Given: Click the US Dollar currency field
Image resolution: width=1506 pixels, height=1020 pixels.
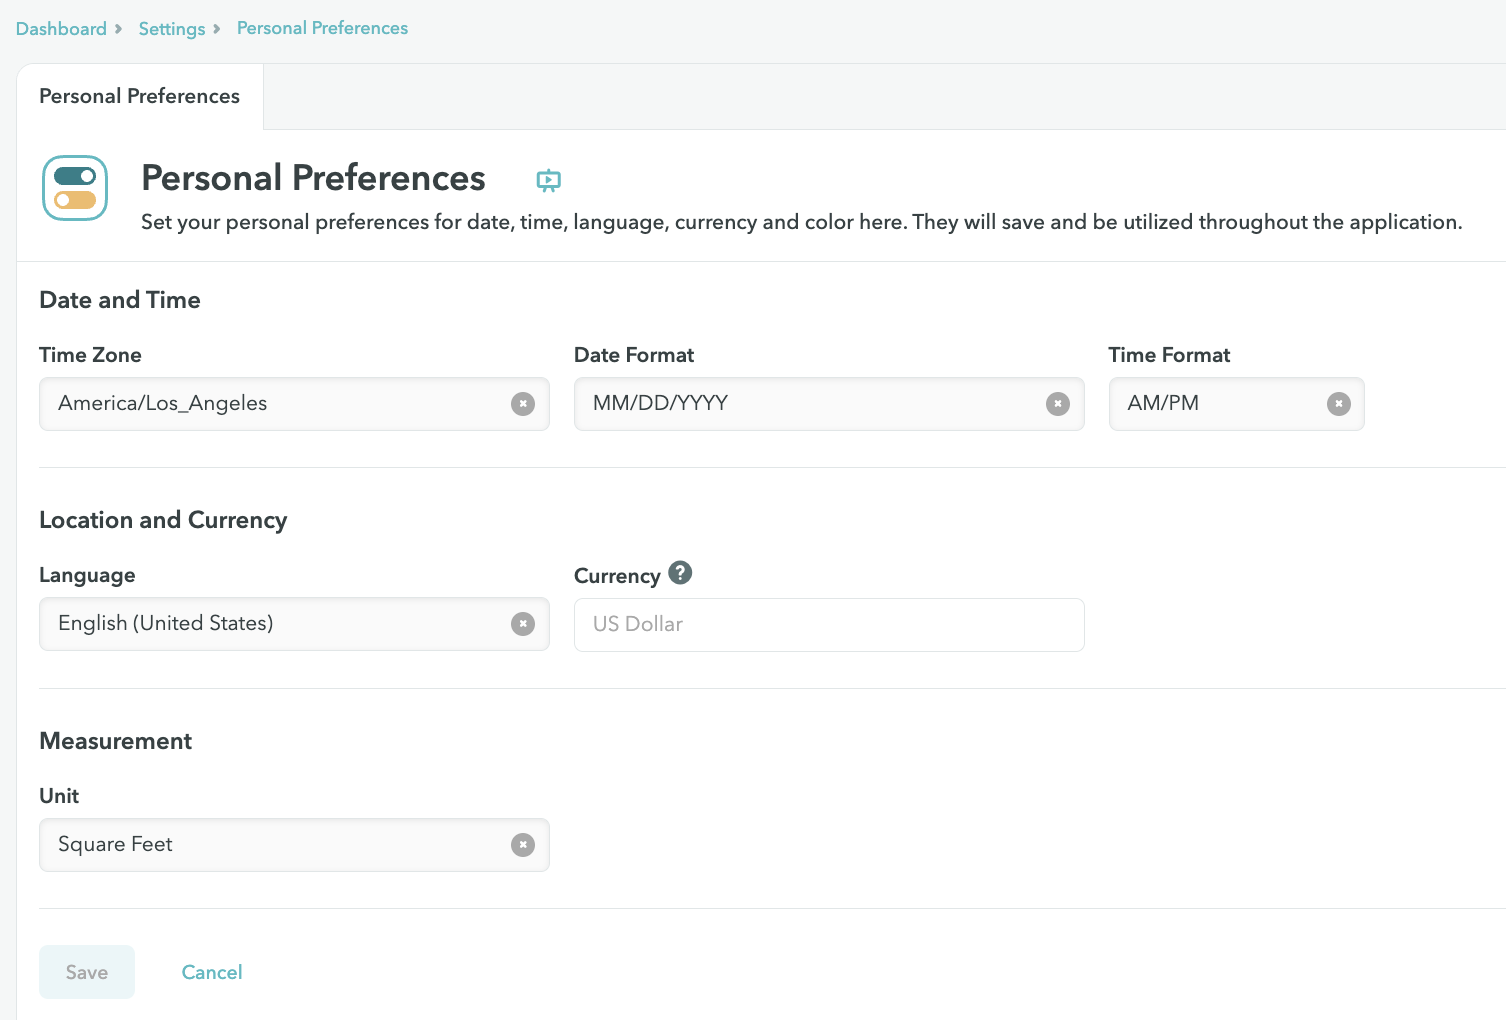Looking at the screenshot, I should (x=829, y=625).
